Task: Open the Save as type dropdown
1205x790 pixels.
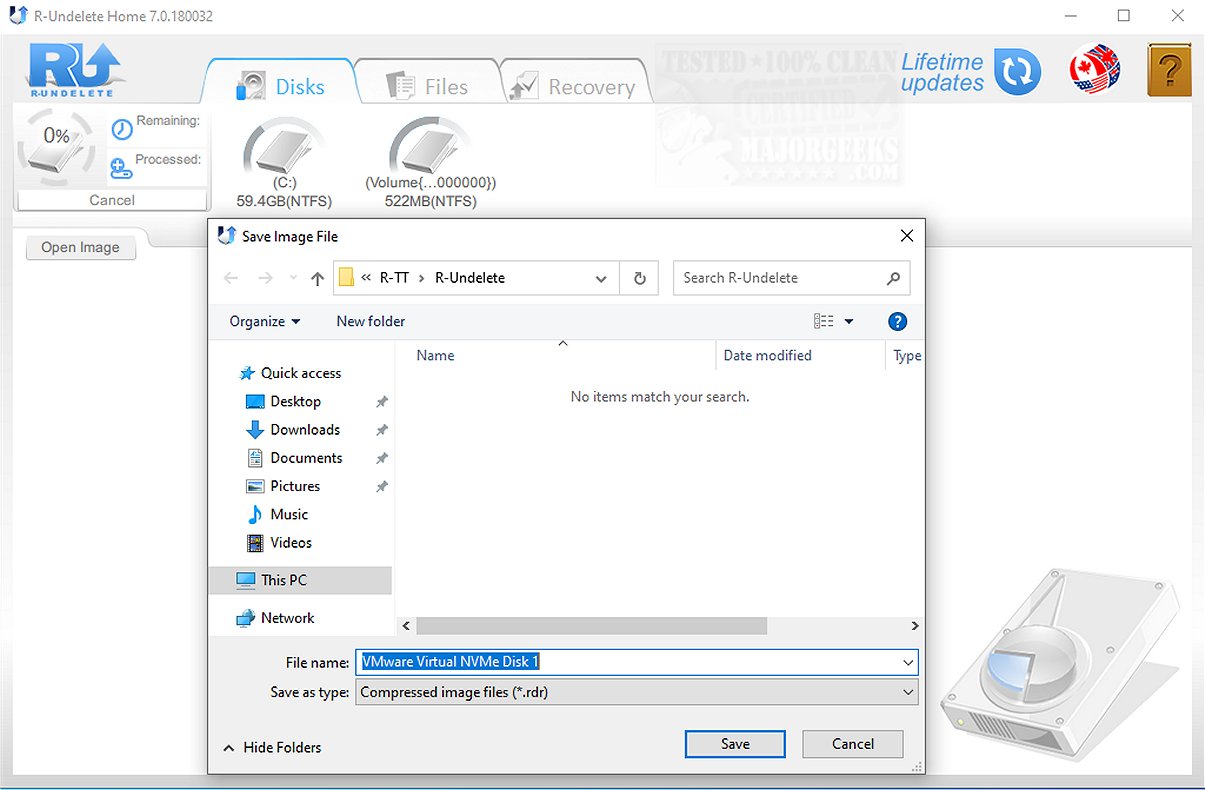Action: [906, 692]
